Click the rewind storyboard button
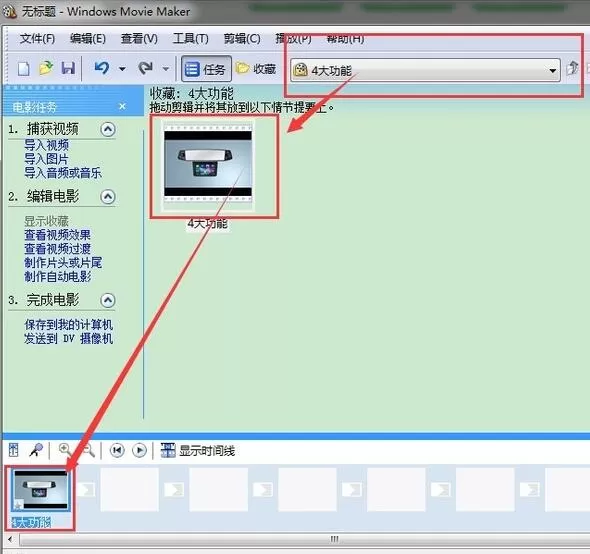This screenshot has height=554, width=590. (117, 450)
